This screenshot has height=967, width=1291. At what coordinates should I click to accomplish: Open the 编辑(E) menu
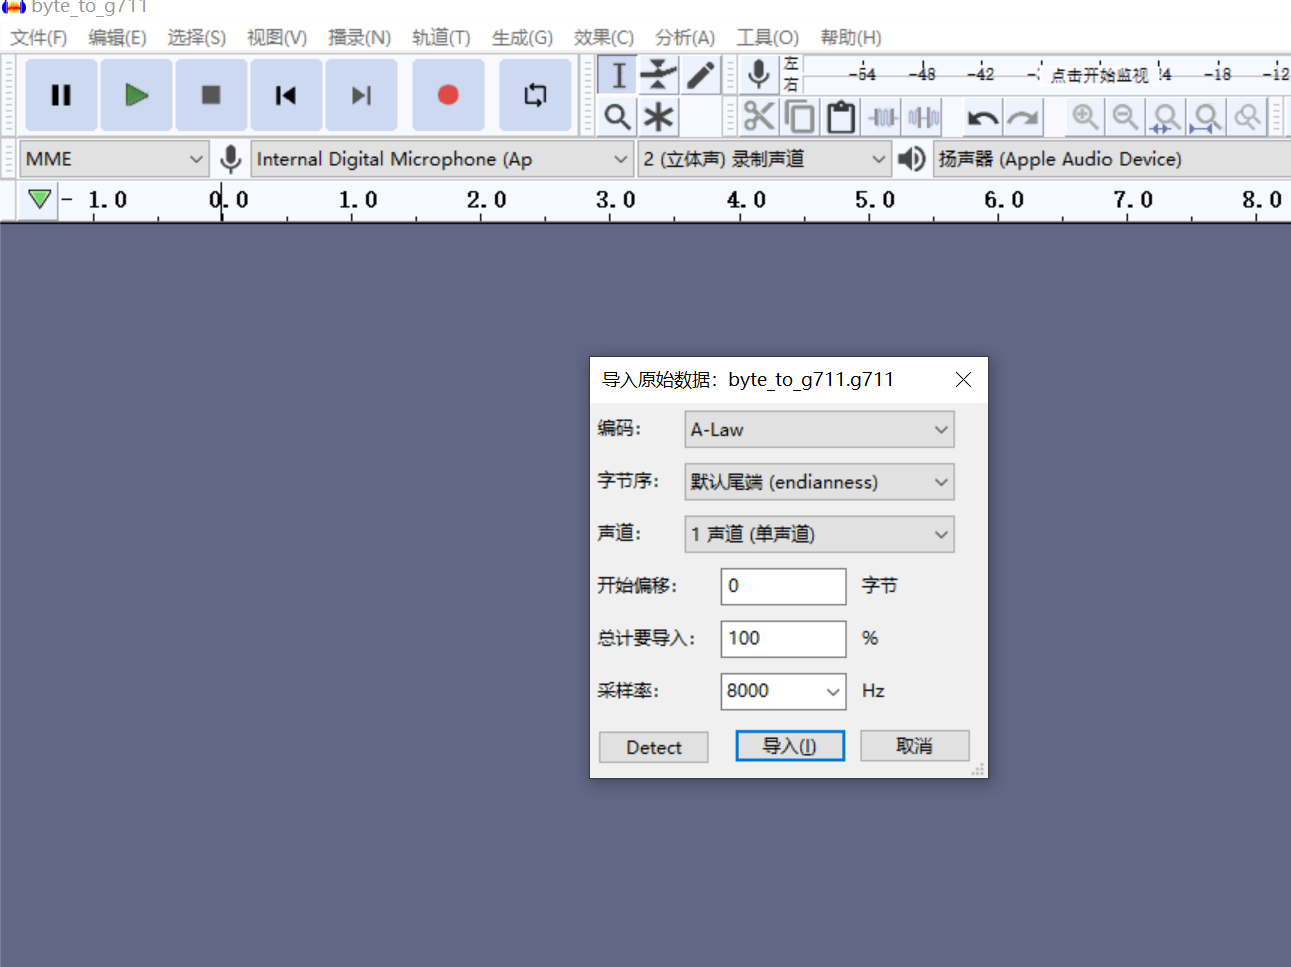[117, 37]
